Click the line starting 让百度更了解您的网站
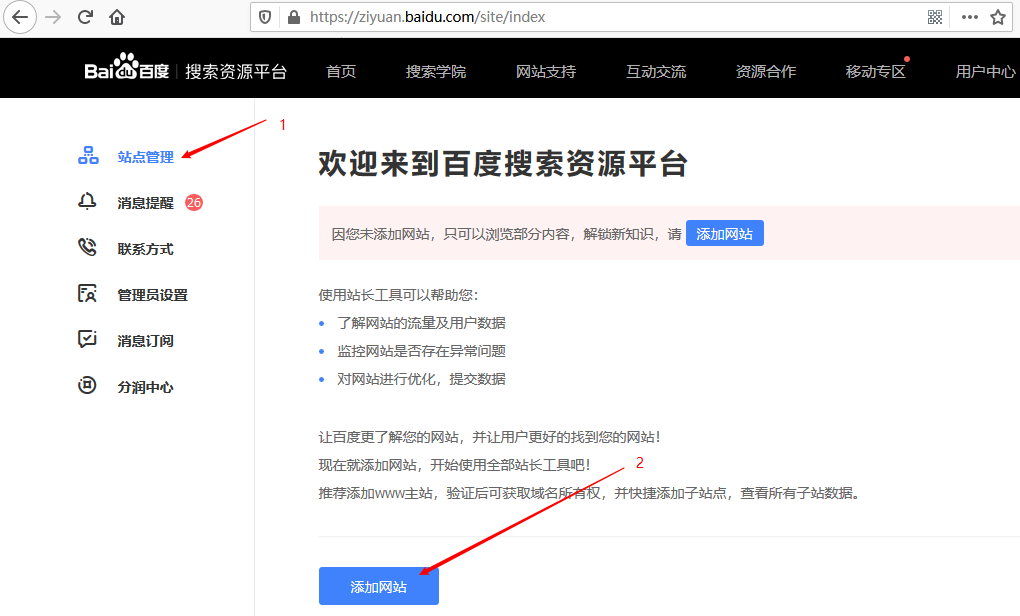 [490, 437]
